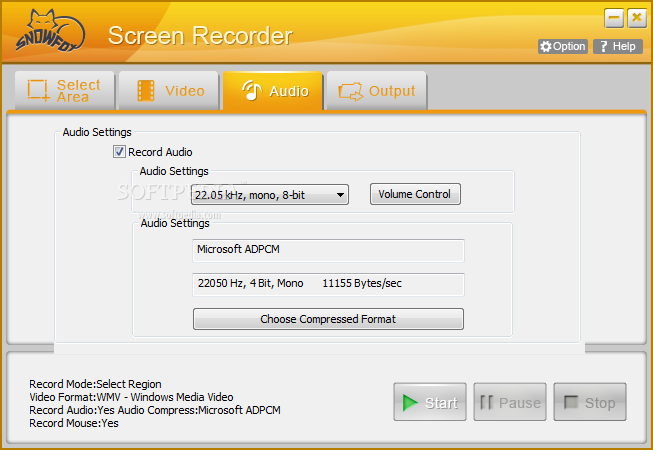Select the Audio tab
The width and height of the screenshot is (653, 450).
tap(273, 90)
